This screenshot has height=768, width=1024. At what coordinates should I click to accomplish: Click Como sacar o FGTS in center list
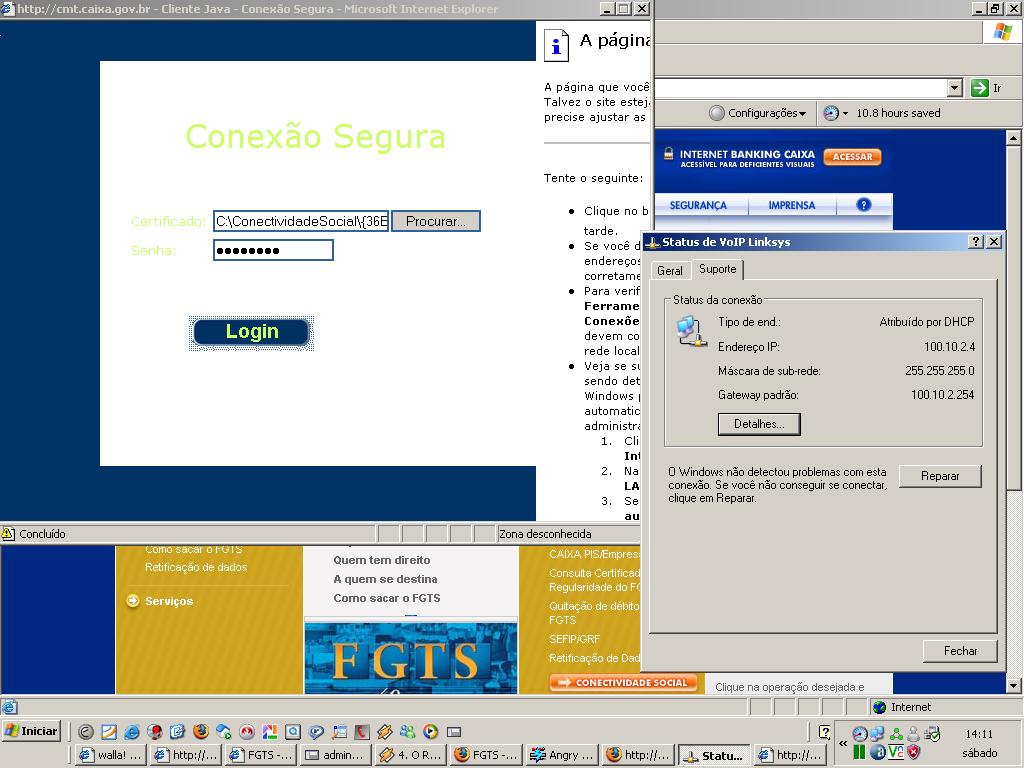click(x=387, y=598)
